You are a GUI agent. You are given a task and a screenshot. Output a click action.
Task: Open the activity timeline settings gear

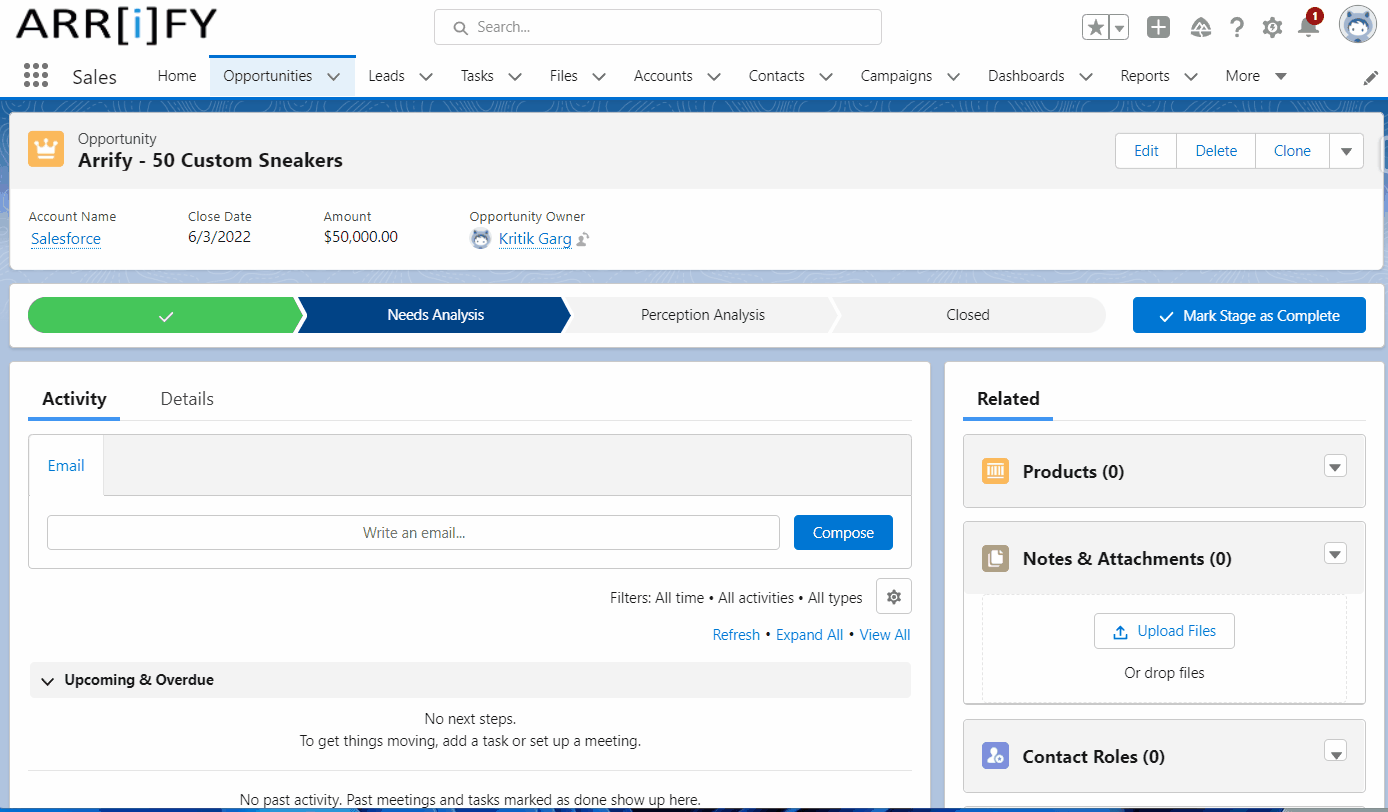click(x=893, y=596)
